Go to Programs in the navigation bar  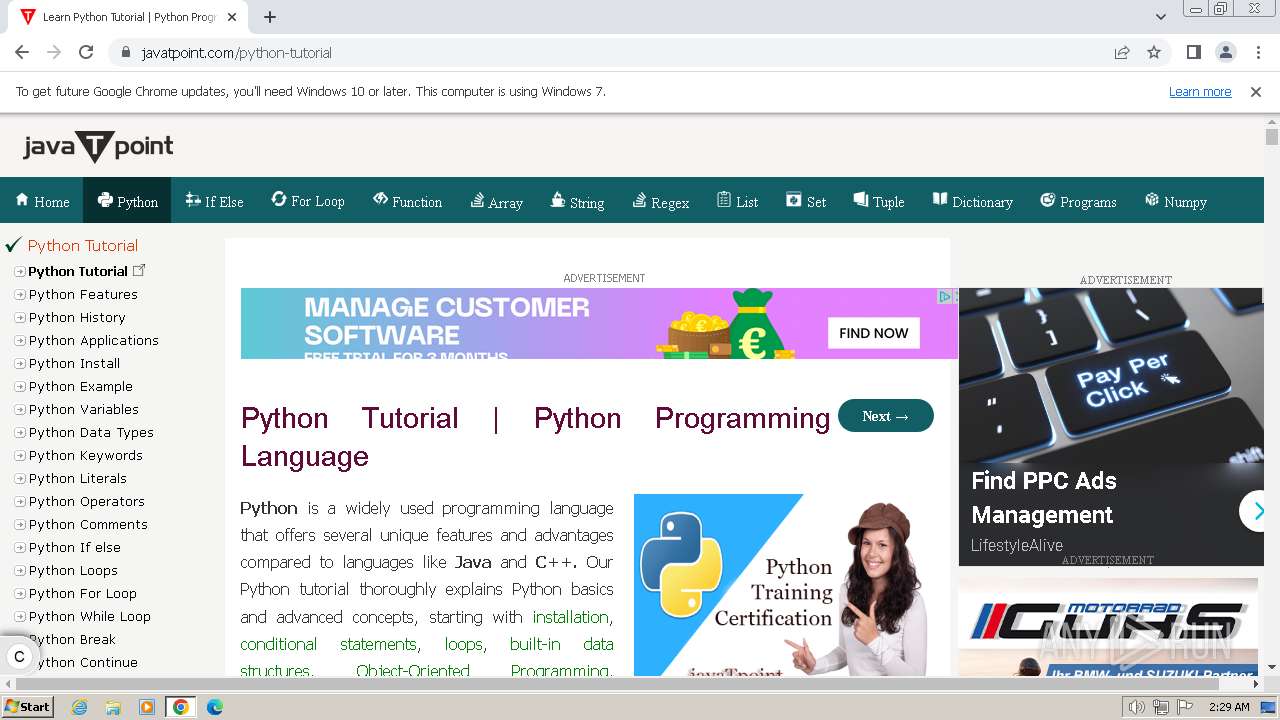(1078, 201)
